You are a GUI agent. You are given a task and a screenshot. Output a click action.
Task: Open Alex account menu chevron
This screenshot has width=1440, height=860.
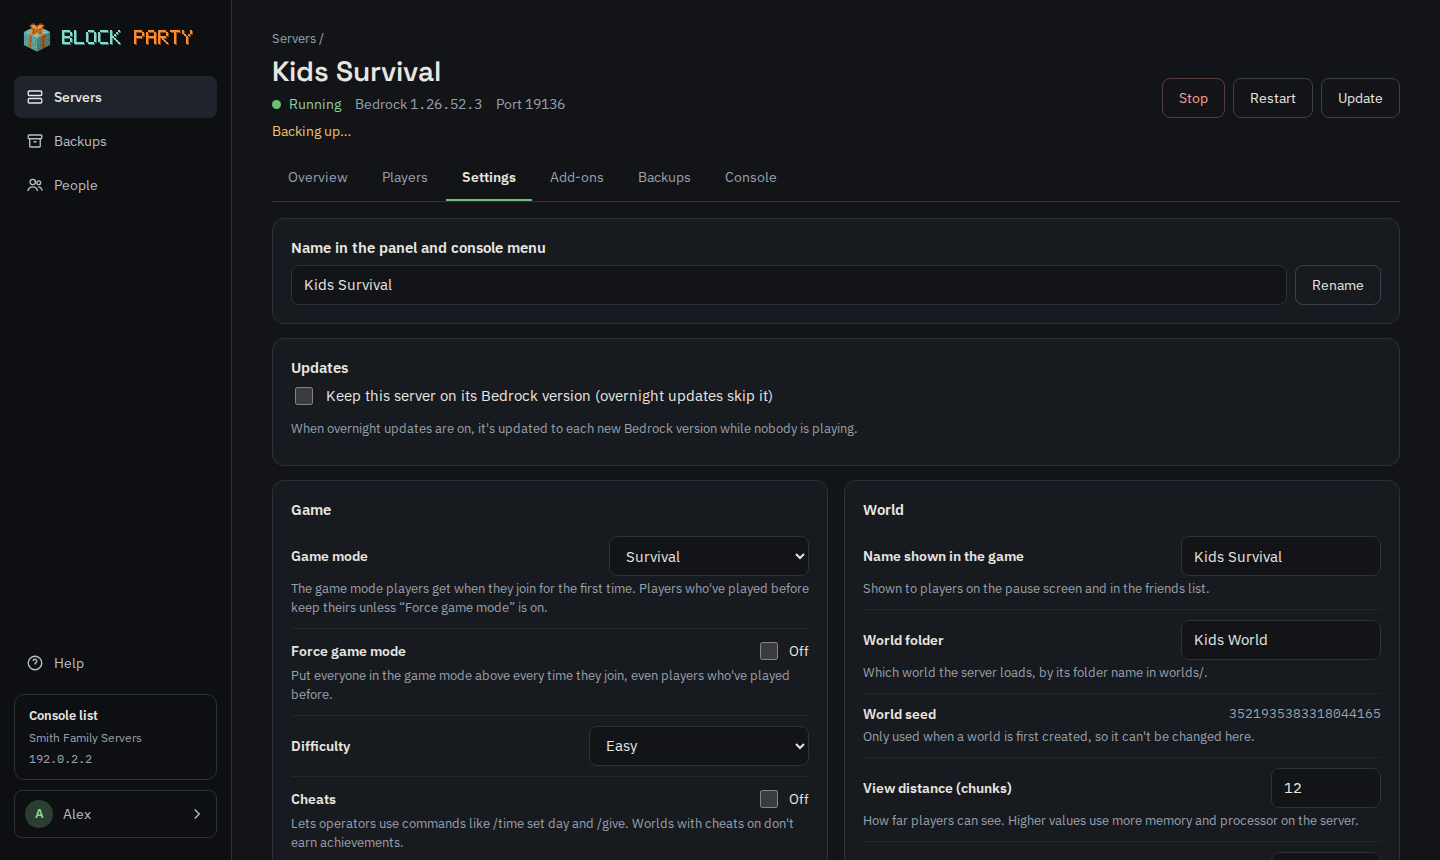coord(197,814)
